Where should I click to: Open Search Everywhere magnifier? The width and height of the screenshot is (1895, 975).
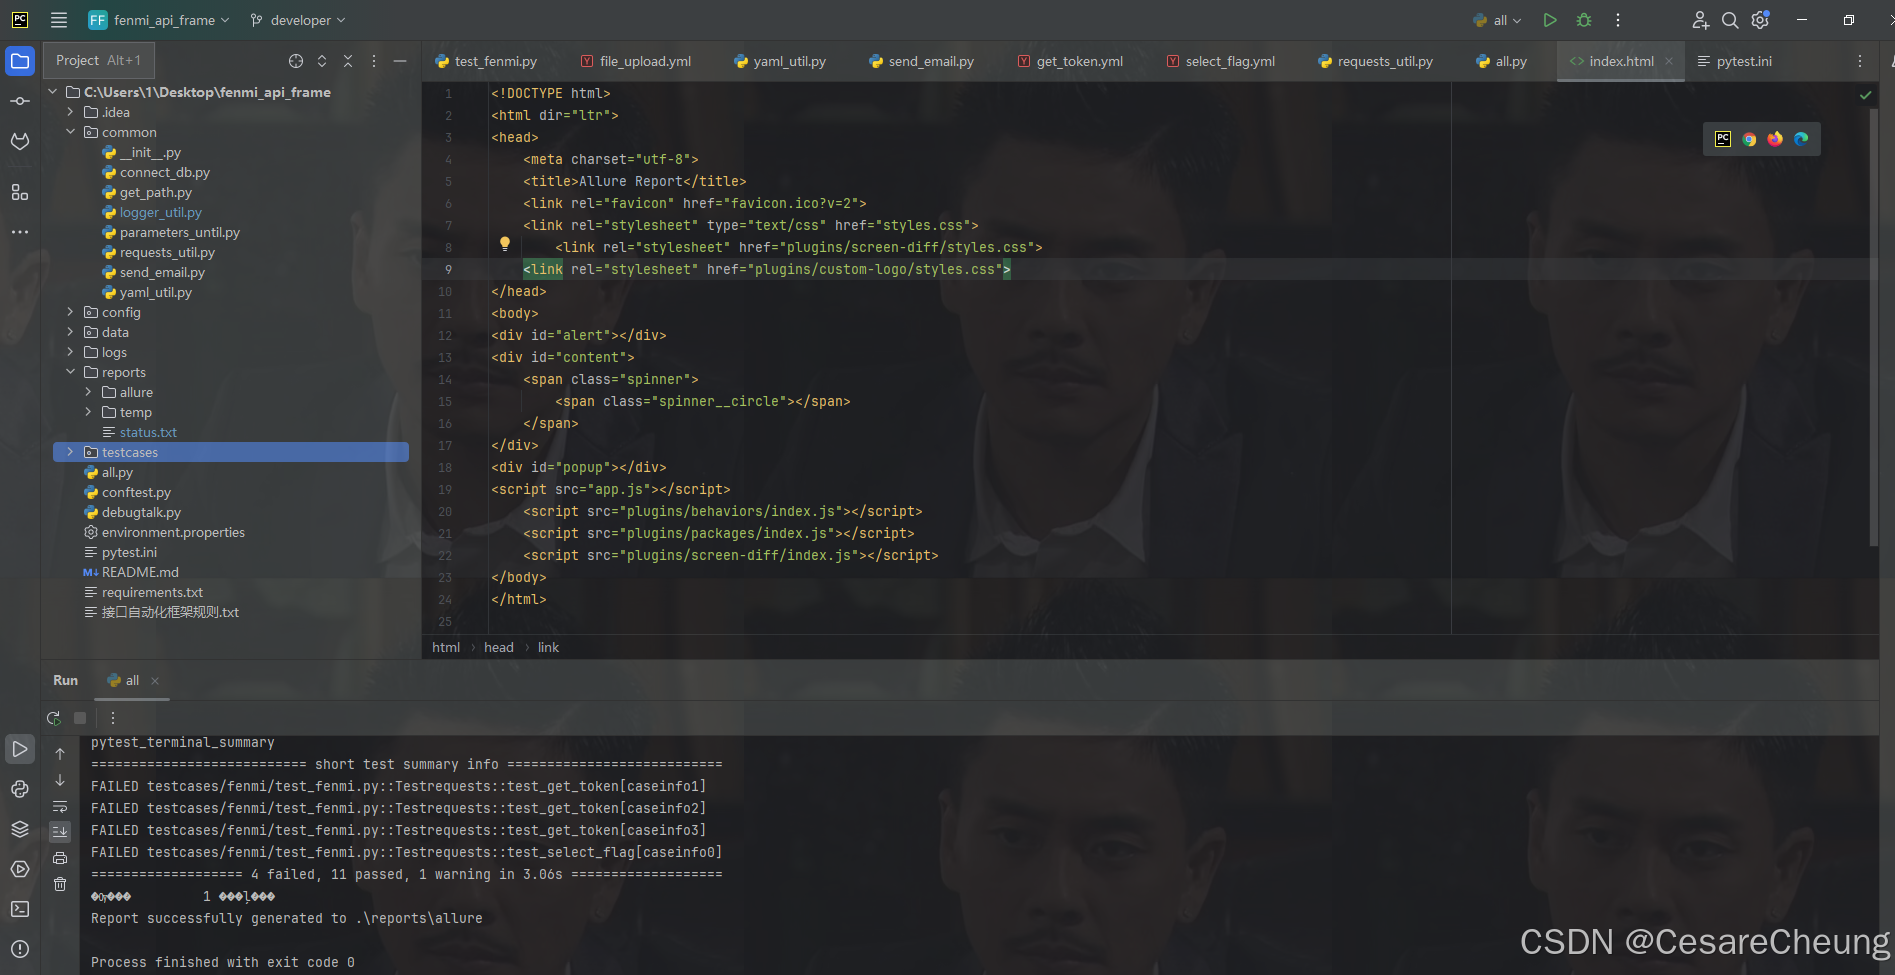click(1730, 20)
